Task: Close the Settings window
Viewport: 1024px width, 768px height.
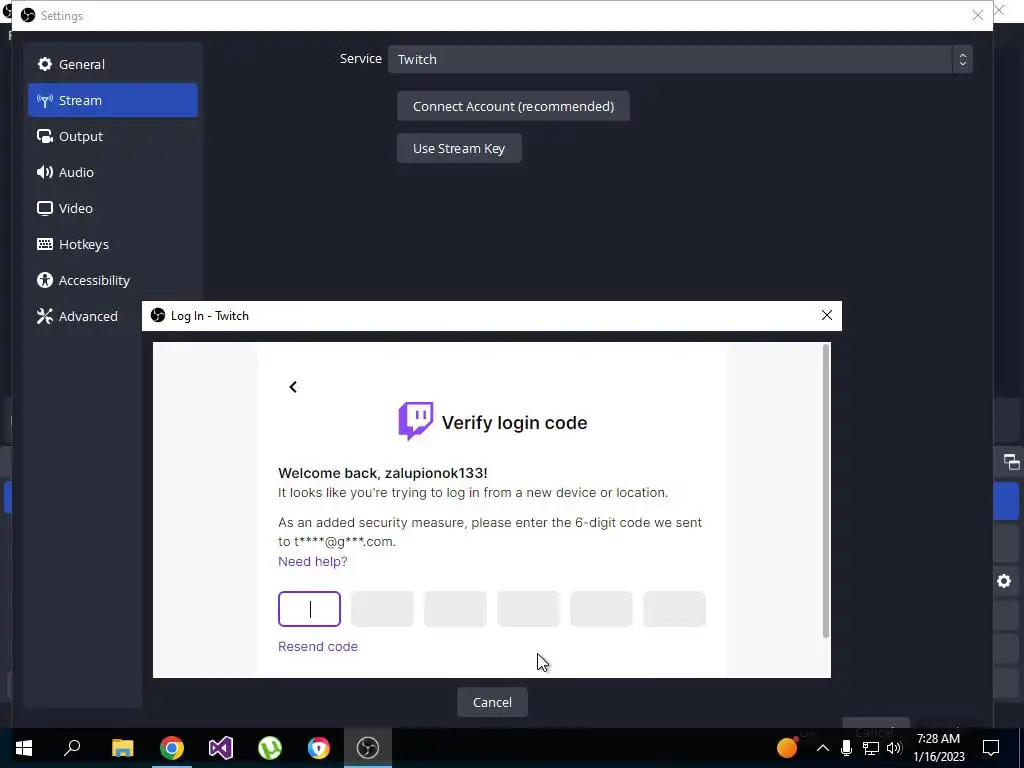Action: pyautogui.click(x=978, y=15)
